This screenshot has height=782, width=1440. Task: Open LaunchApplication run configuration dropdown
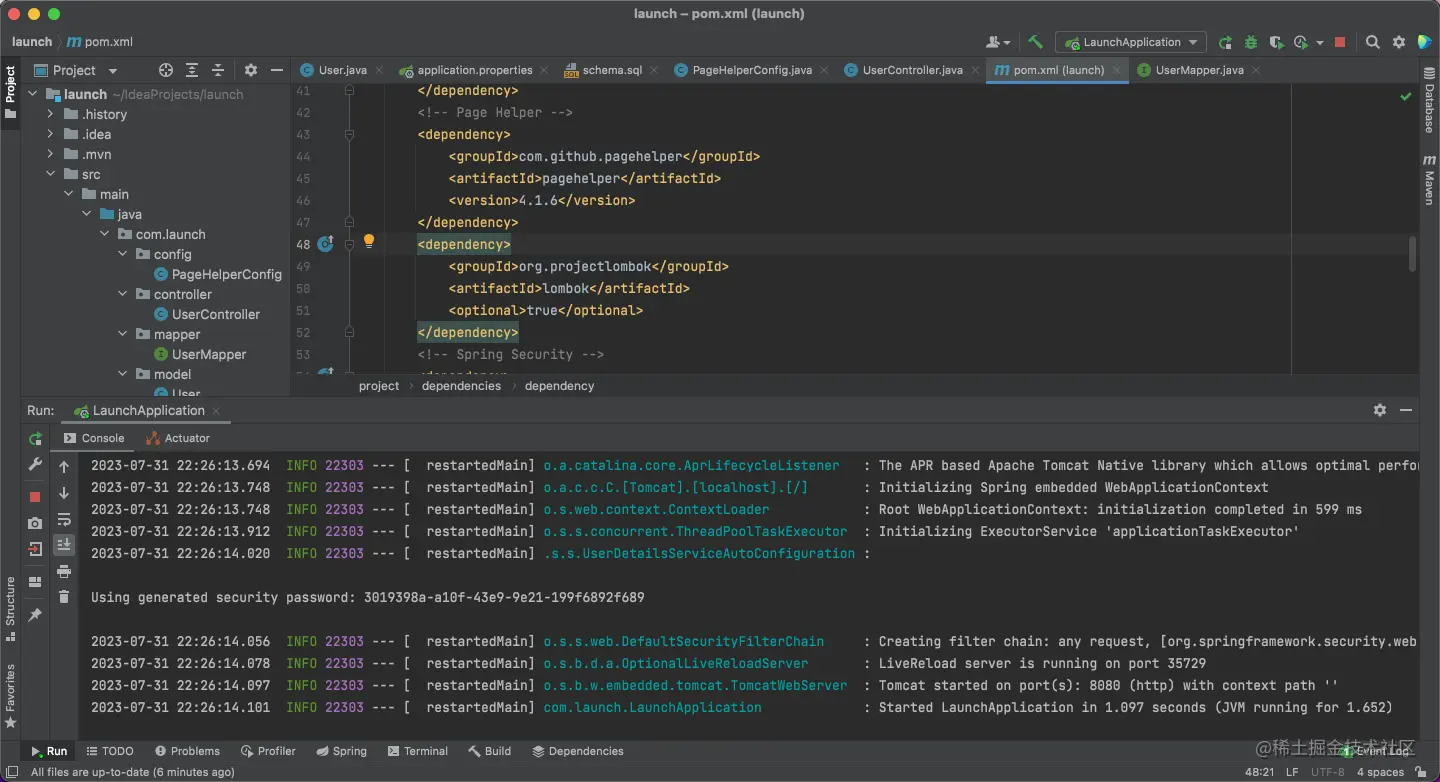tap(1131, 42)
